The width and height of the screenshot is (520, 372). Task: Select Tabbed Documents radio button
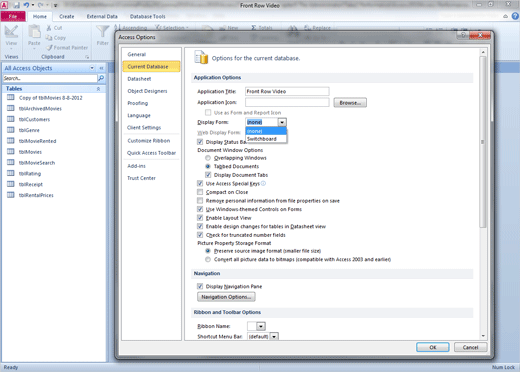(x=208, y=166)
